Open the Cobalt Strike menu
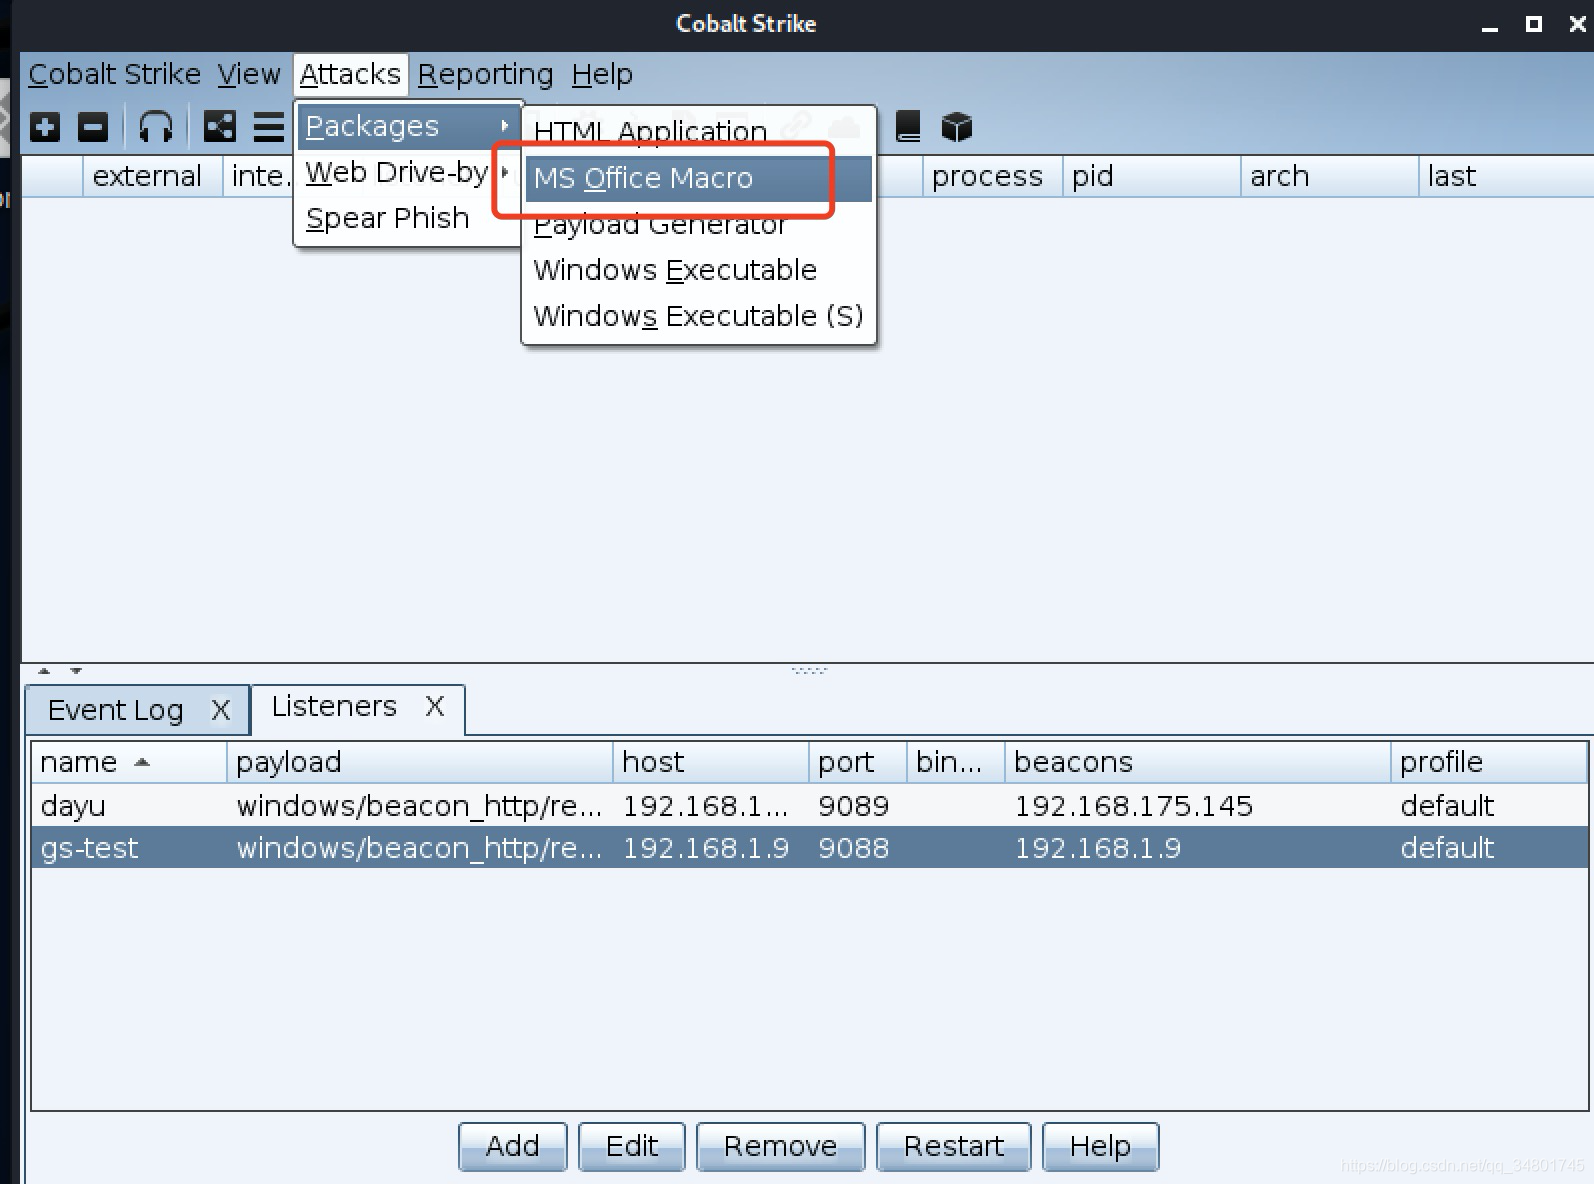The image size is (1594, 1184). [x=114, y=74]
